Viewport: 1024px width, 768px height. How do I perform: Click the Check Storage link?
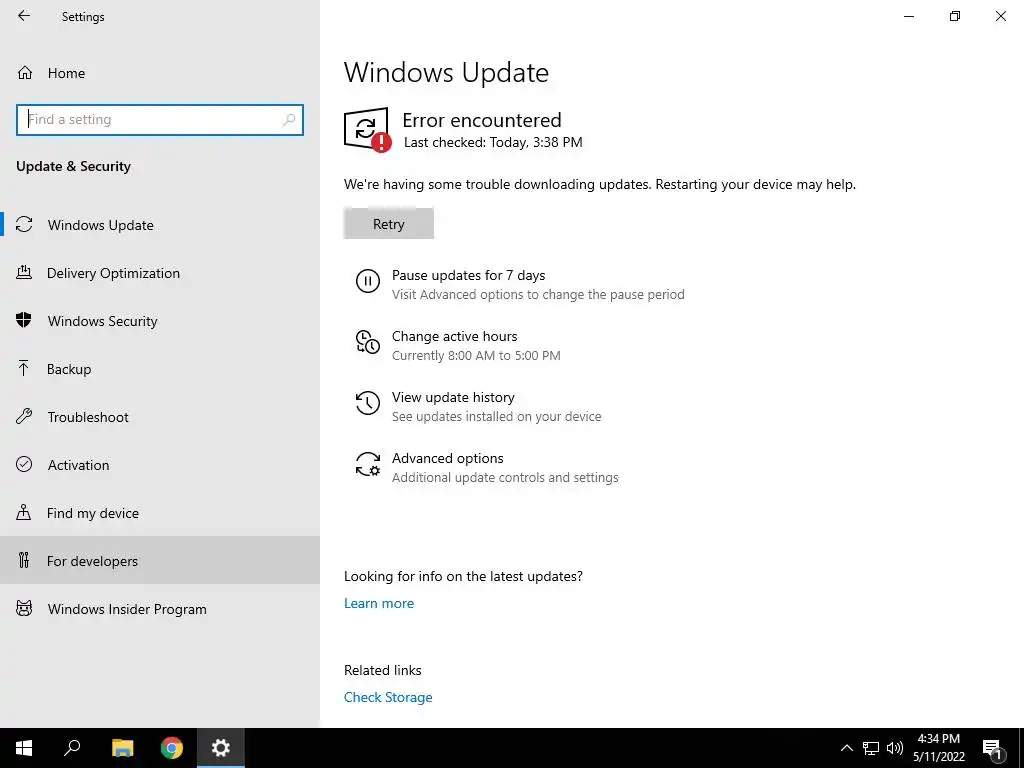[x=388, y=697]
